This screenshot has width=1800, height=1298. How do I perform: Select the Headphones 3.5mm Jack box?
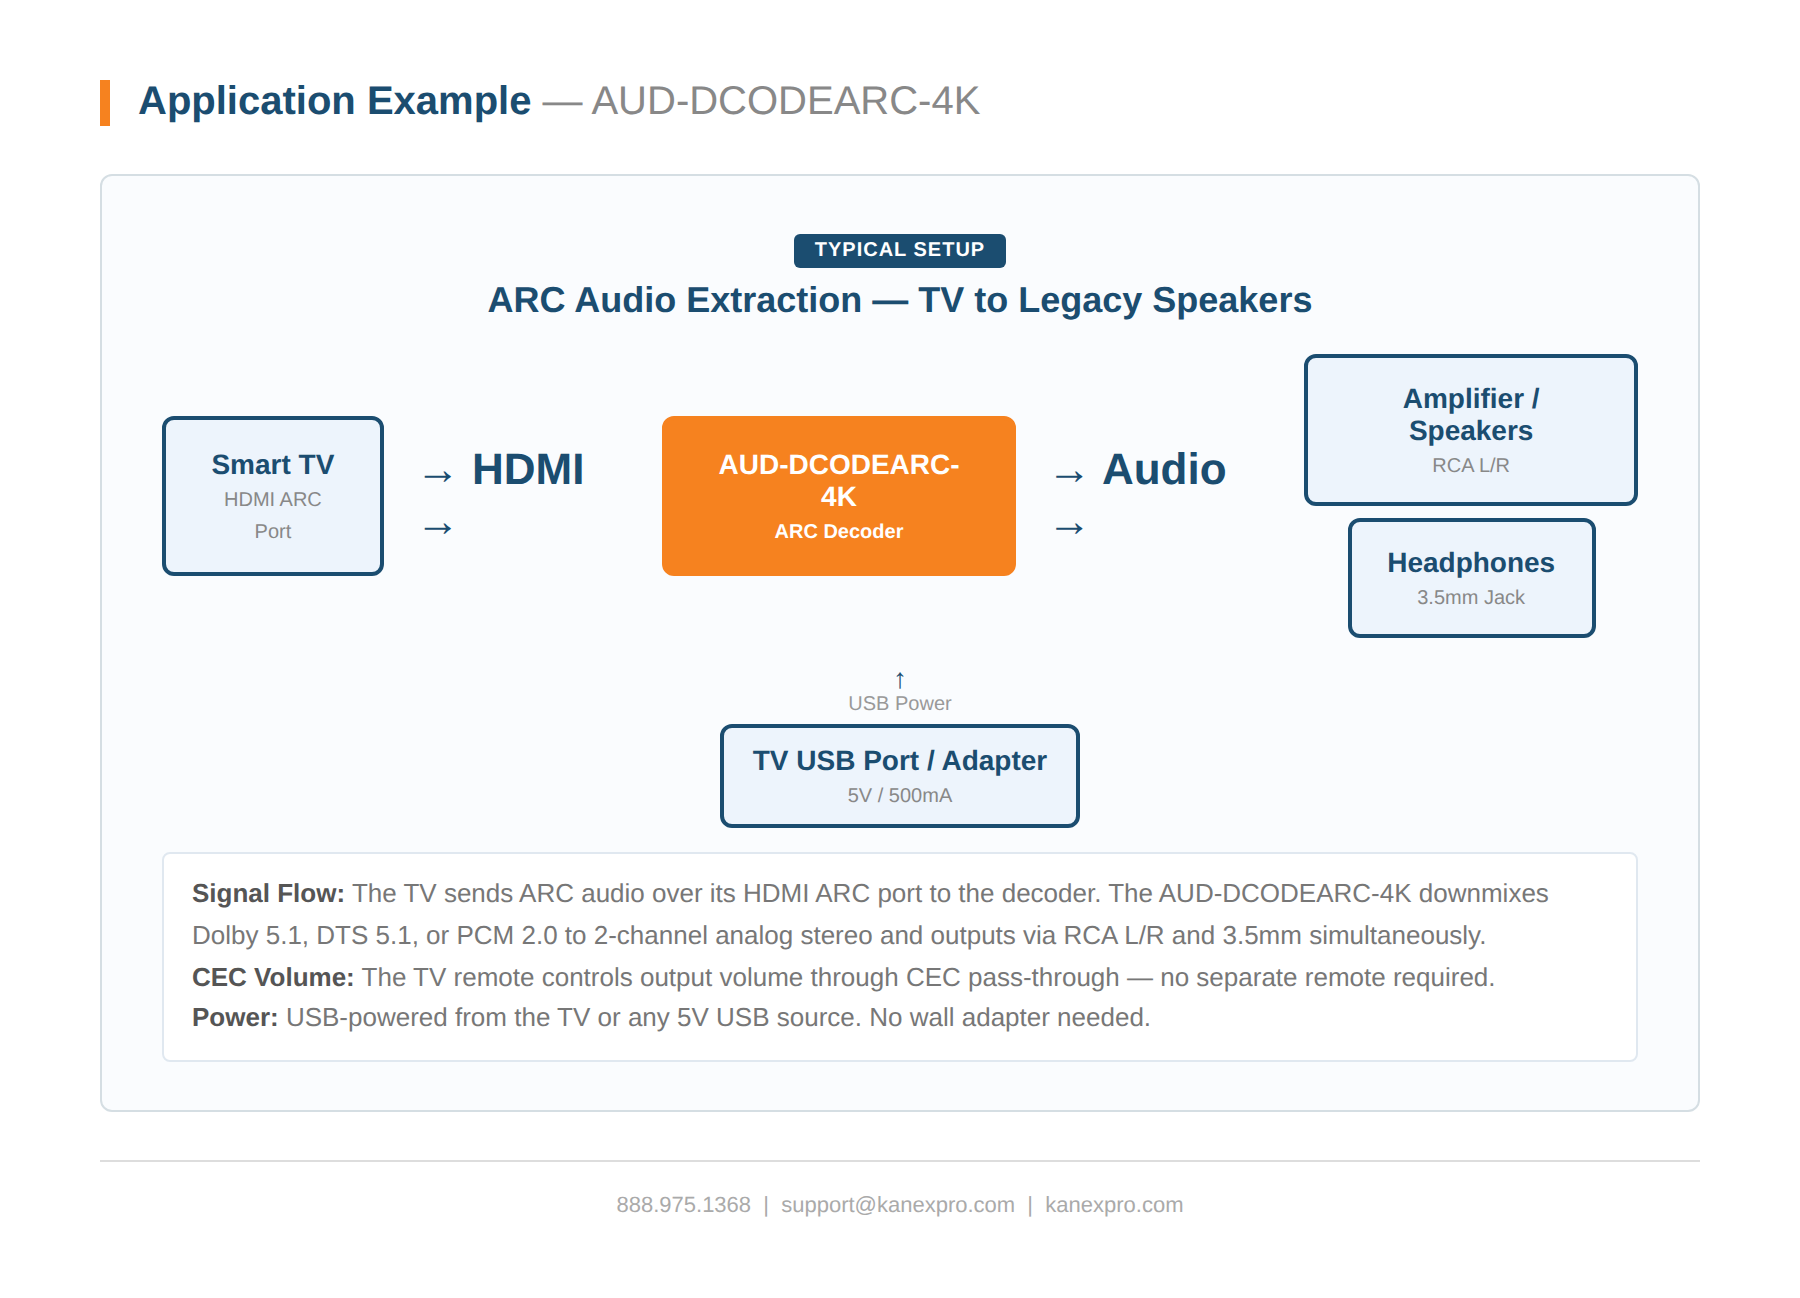coord(1471,578)
